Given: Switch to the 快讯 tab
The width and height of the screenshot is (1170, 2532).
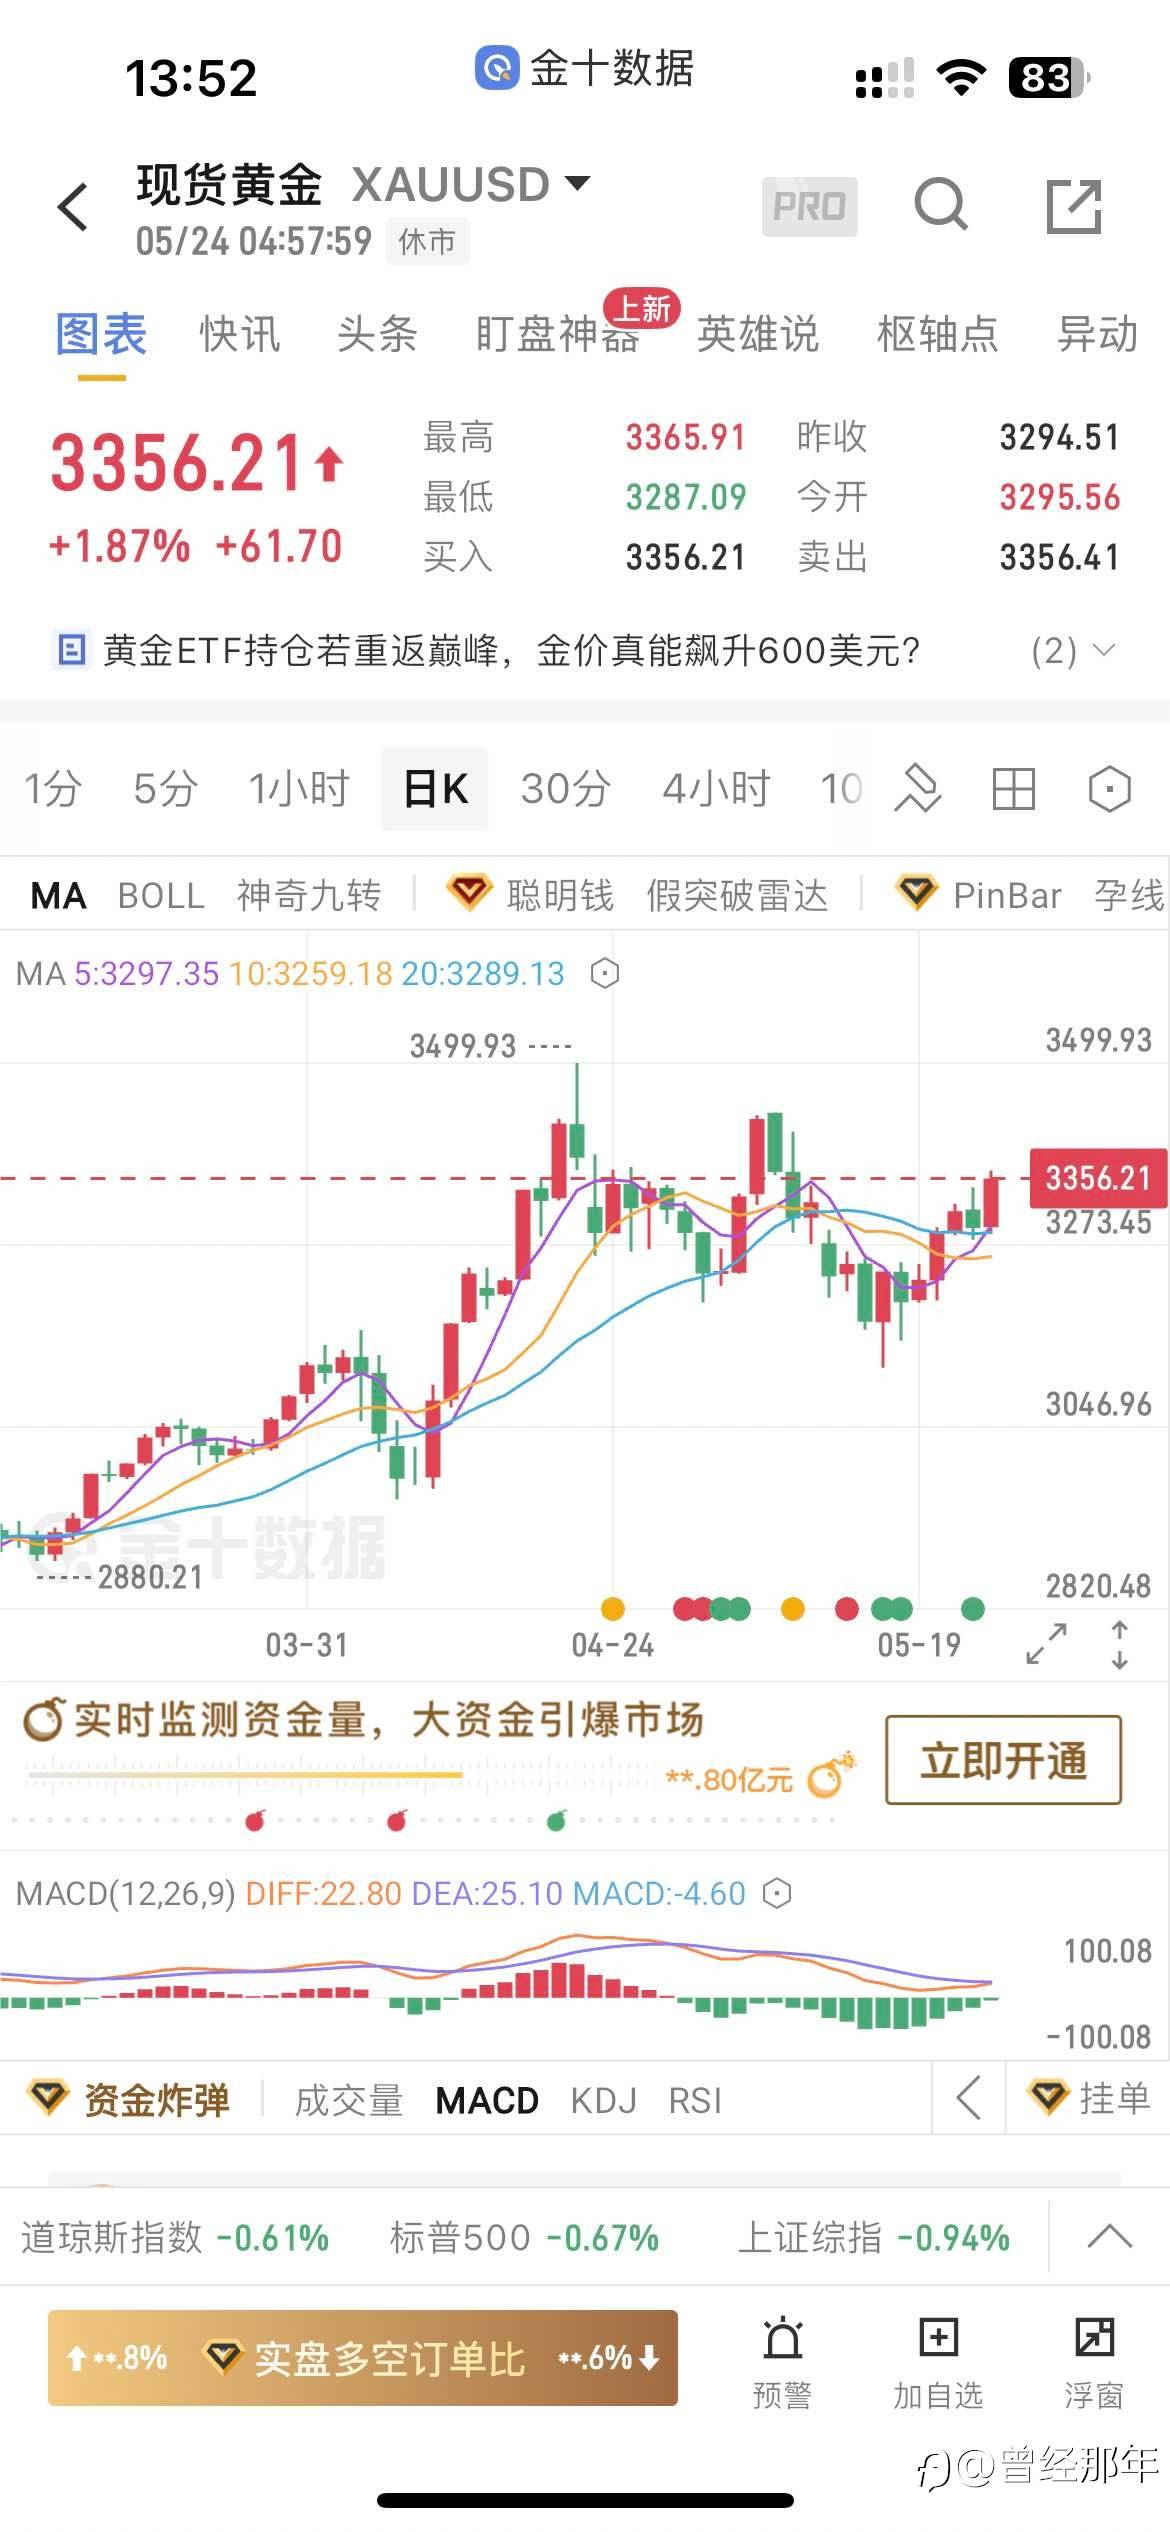Looking at the screenshot, I should click(239, 334).
